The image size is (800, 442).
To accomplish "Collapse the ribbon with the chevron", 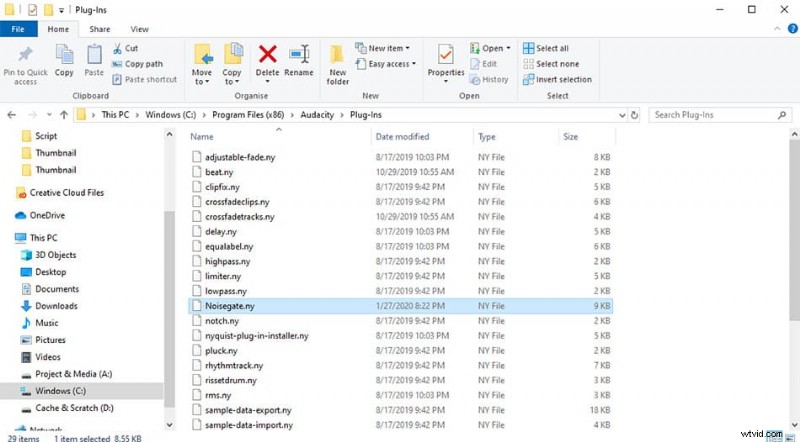I will click(x=777, y=29).
